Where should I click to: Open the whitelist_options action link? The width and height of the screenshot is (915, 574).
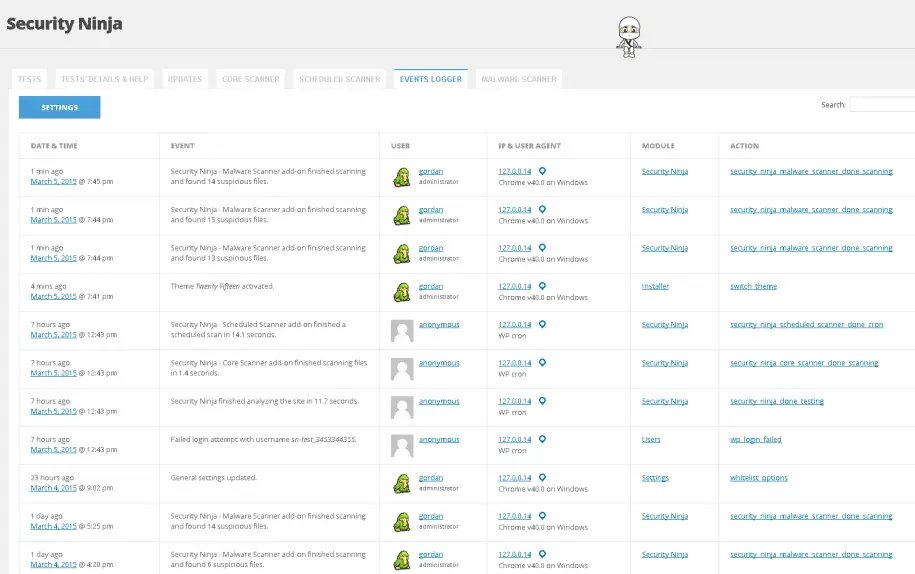759,478
